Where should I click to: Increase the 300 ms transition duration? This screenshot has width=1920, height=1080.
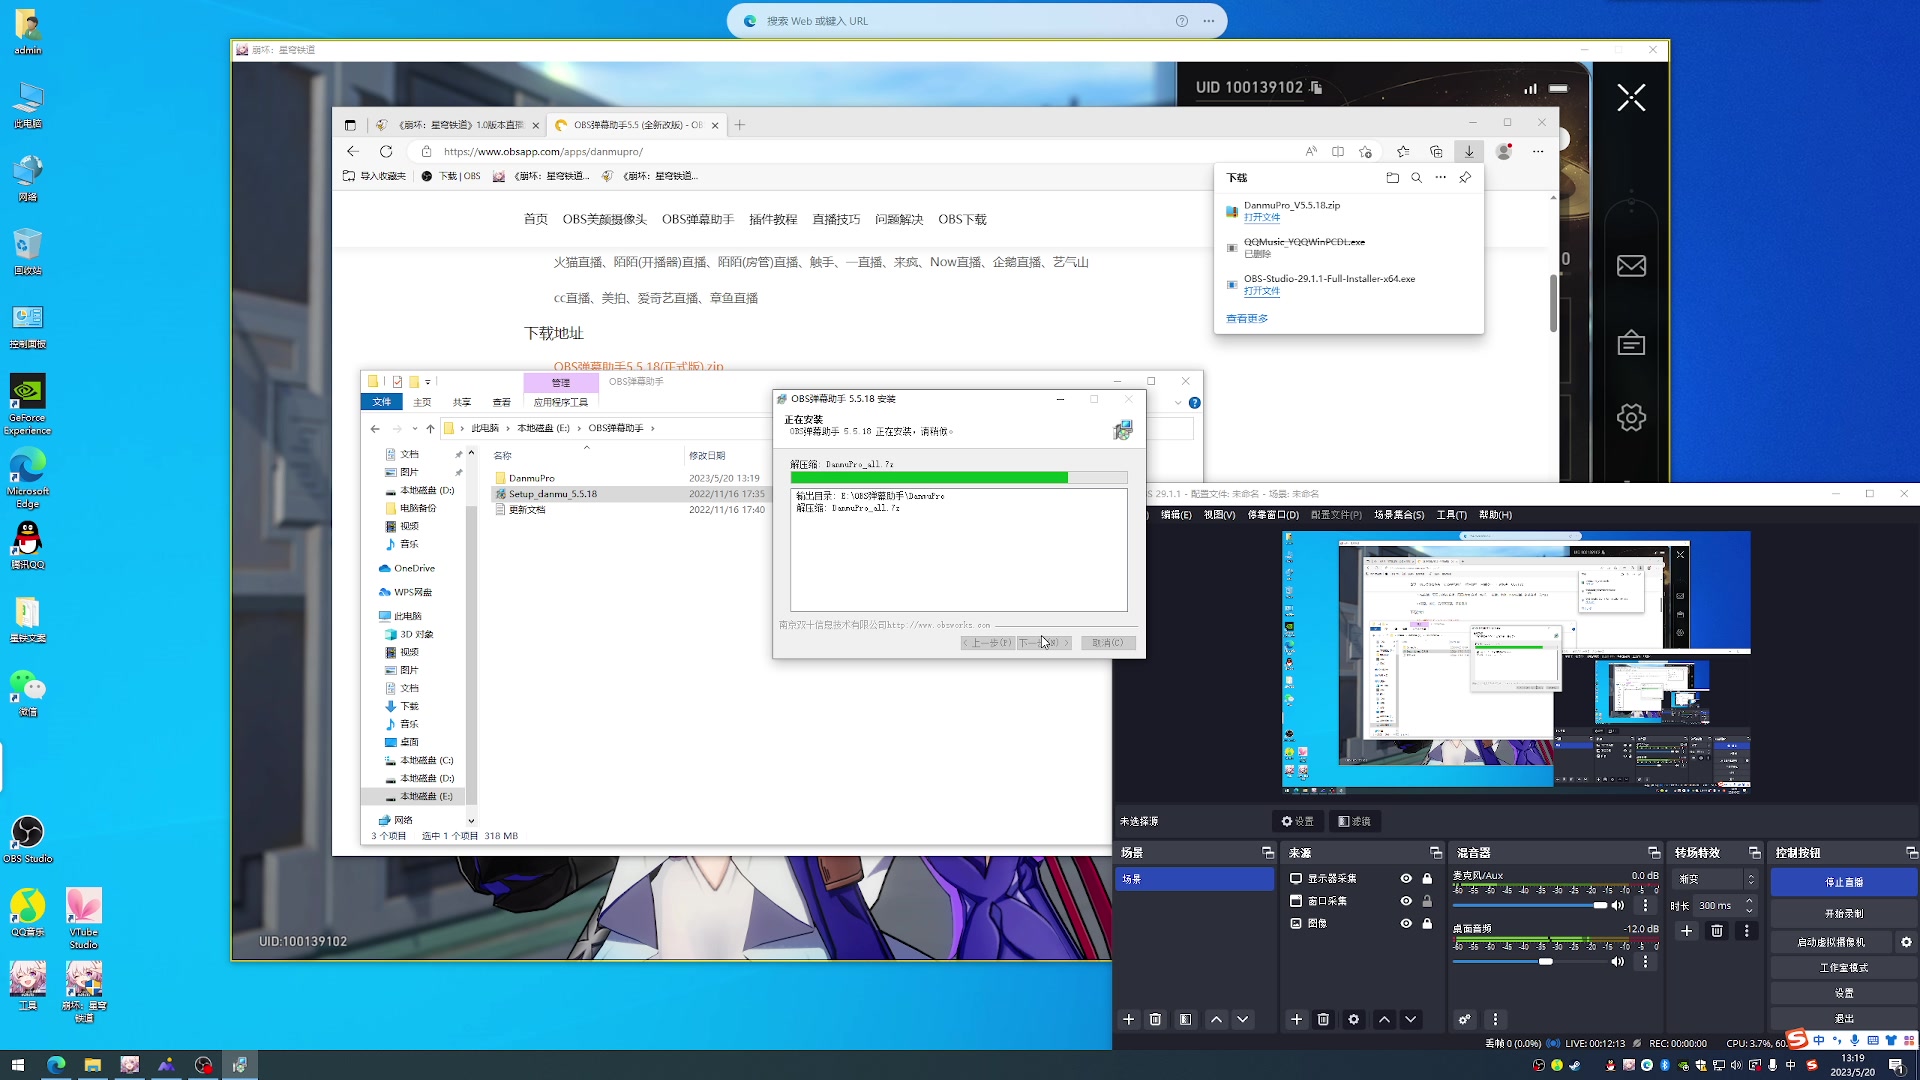(x=1749, y=901)
